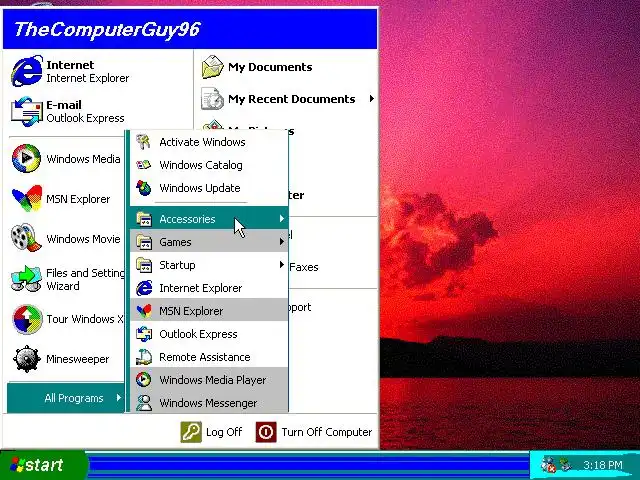Click the Startup folder icon
The image size is (640, 480).
(x=144, y=265)
